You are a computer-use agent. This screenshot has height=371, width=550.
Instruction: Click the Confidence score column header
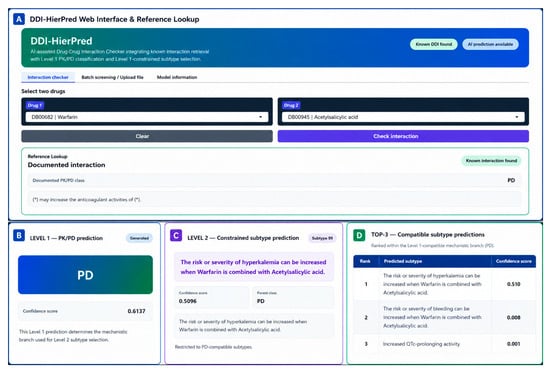[514, 261]
